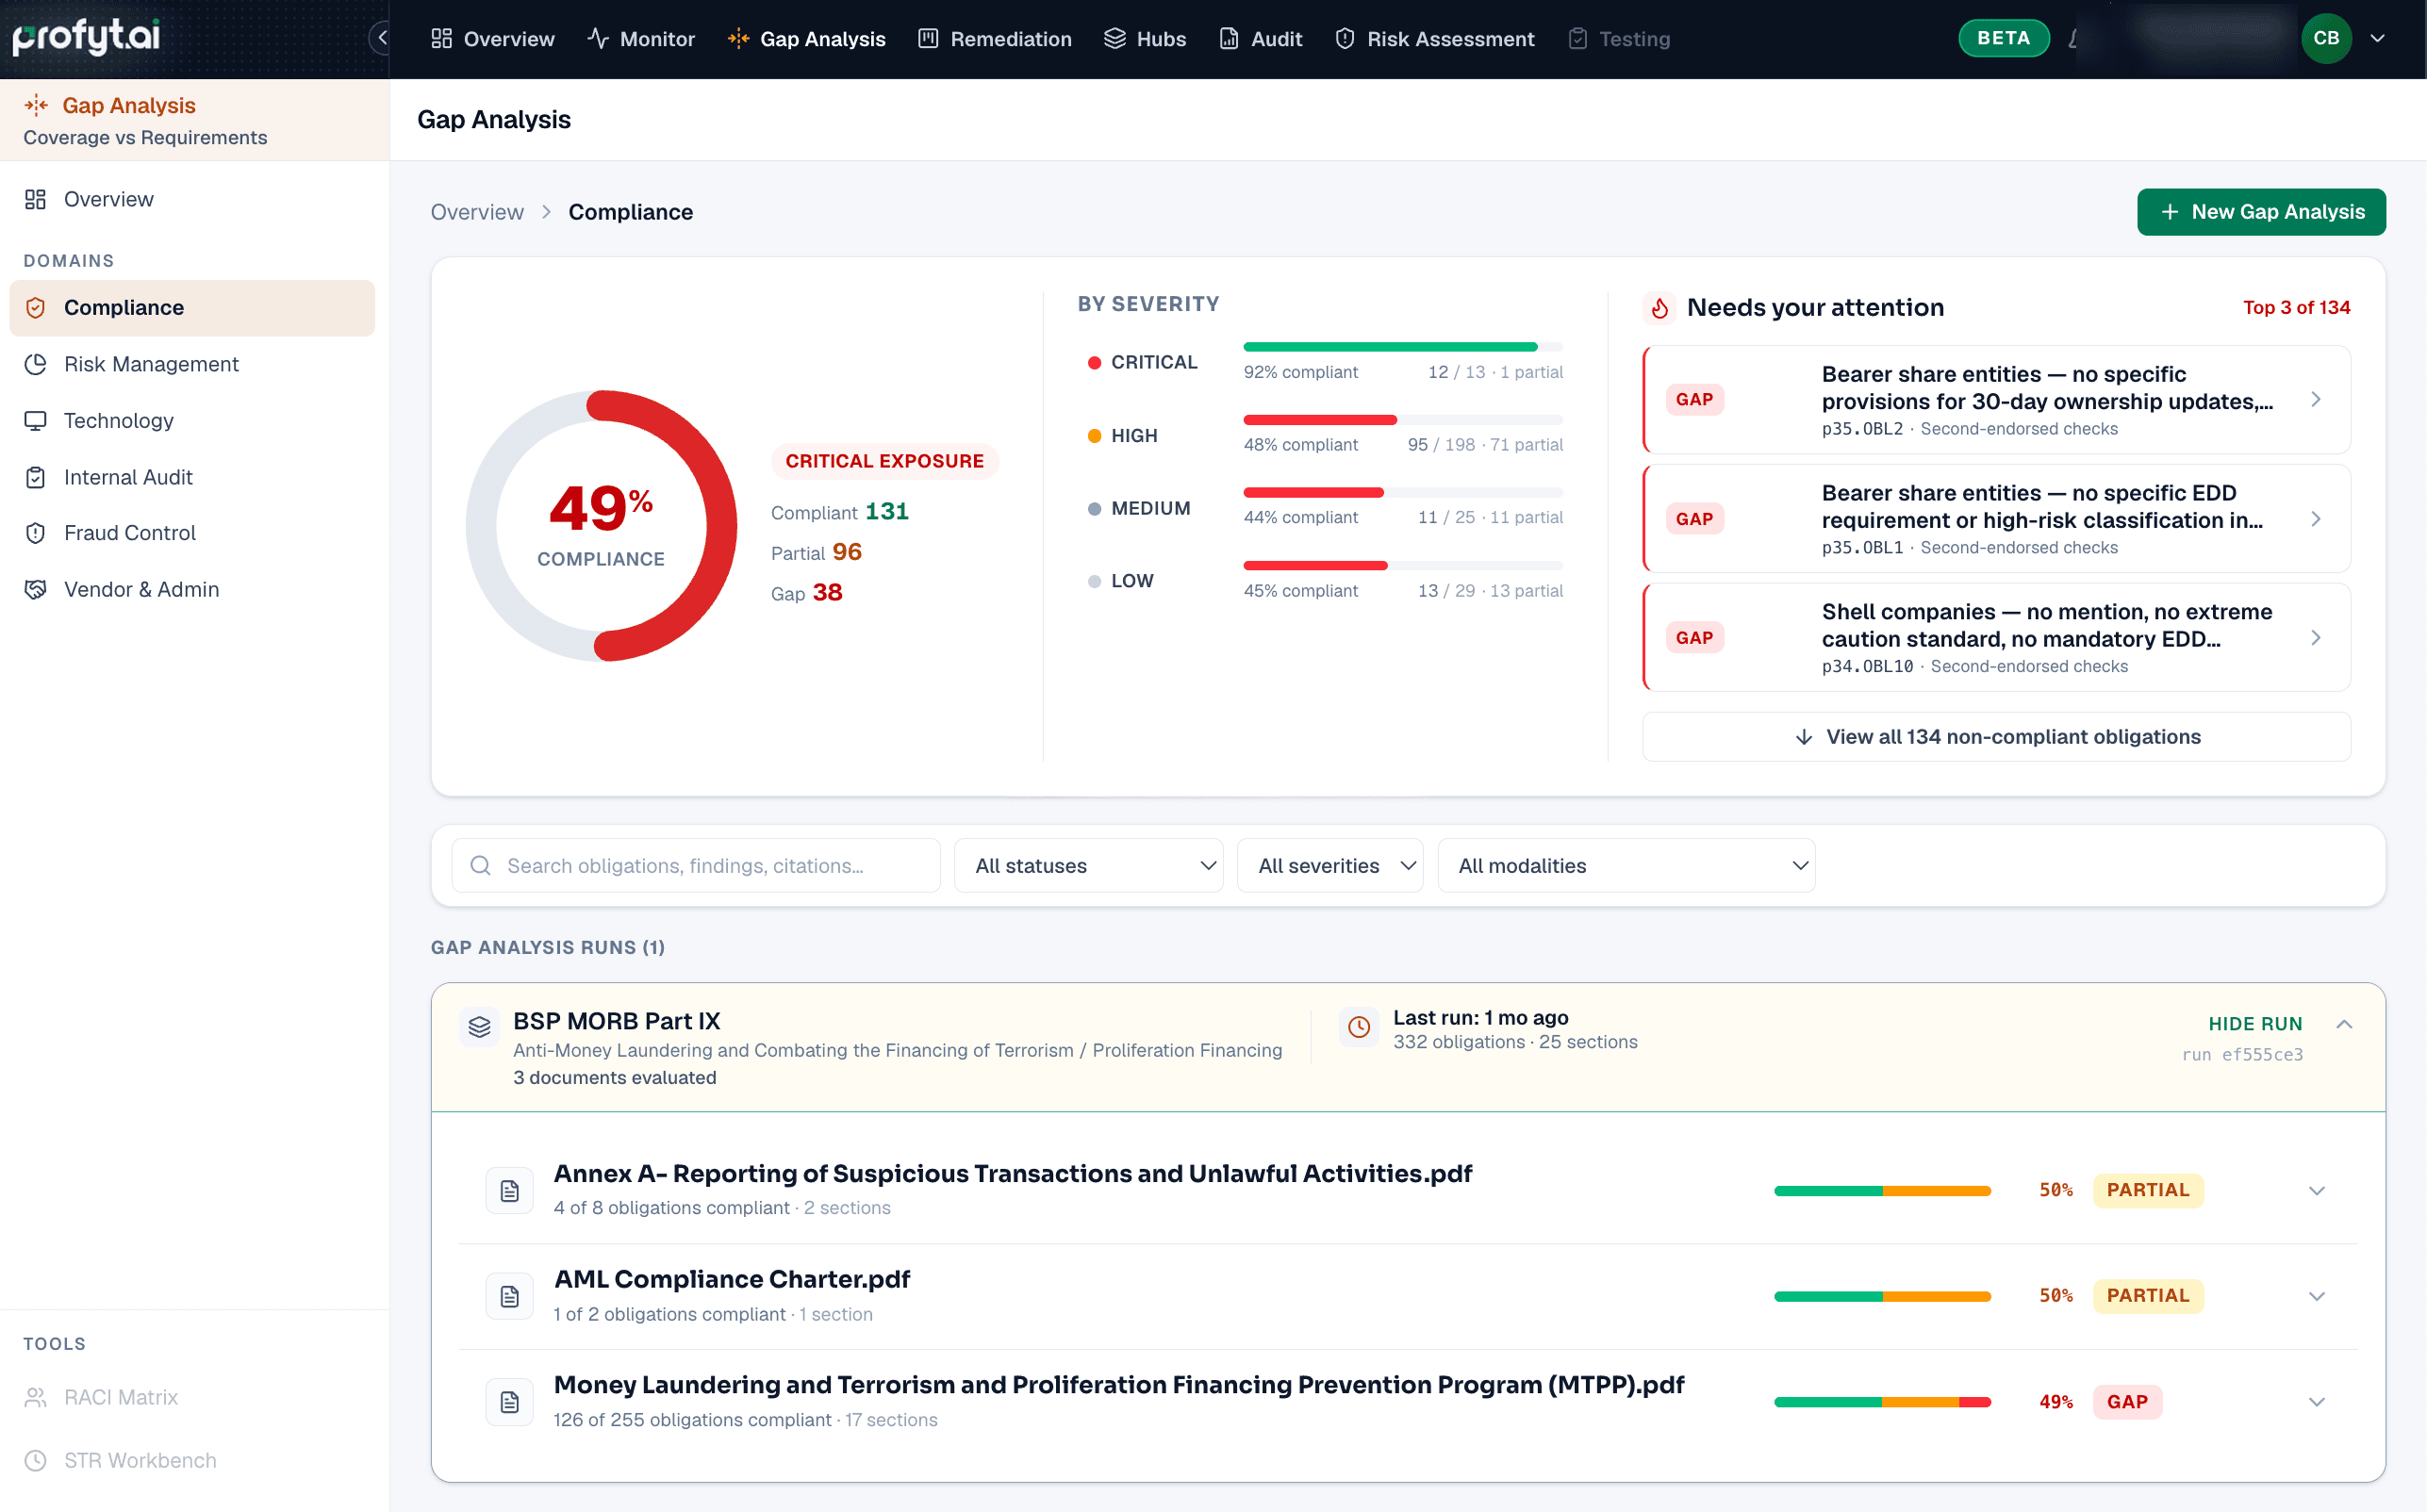The width and height of the screenshot is (2427, 1512).
Task: Click the GAP status badge on MTPP row
Action: click(x=2127, y=1402)
